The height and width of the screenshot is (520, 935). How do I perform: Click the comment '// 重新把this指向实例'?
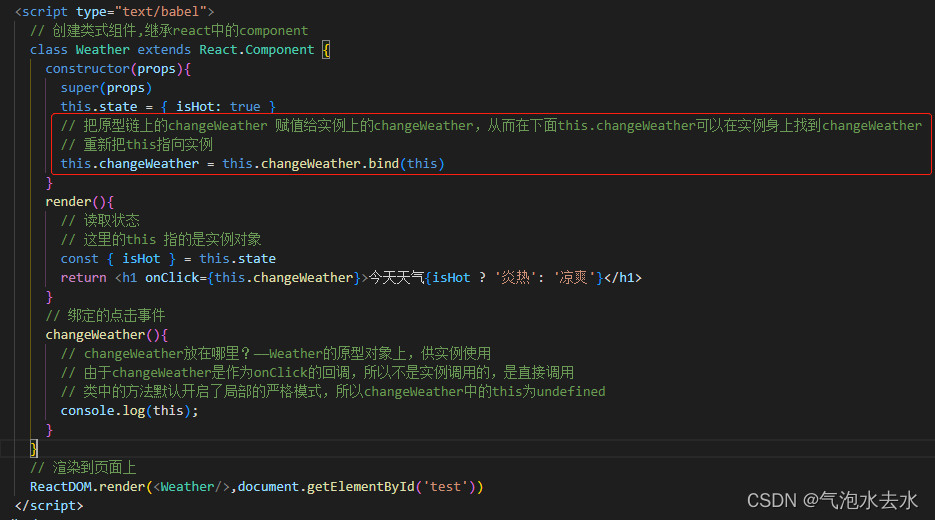137,144
